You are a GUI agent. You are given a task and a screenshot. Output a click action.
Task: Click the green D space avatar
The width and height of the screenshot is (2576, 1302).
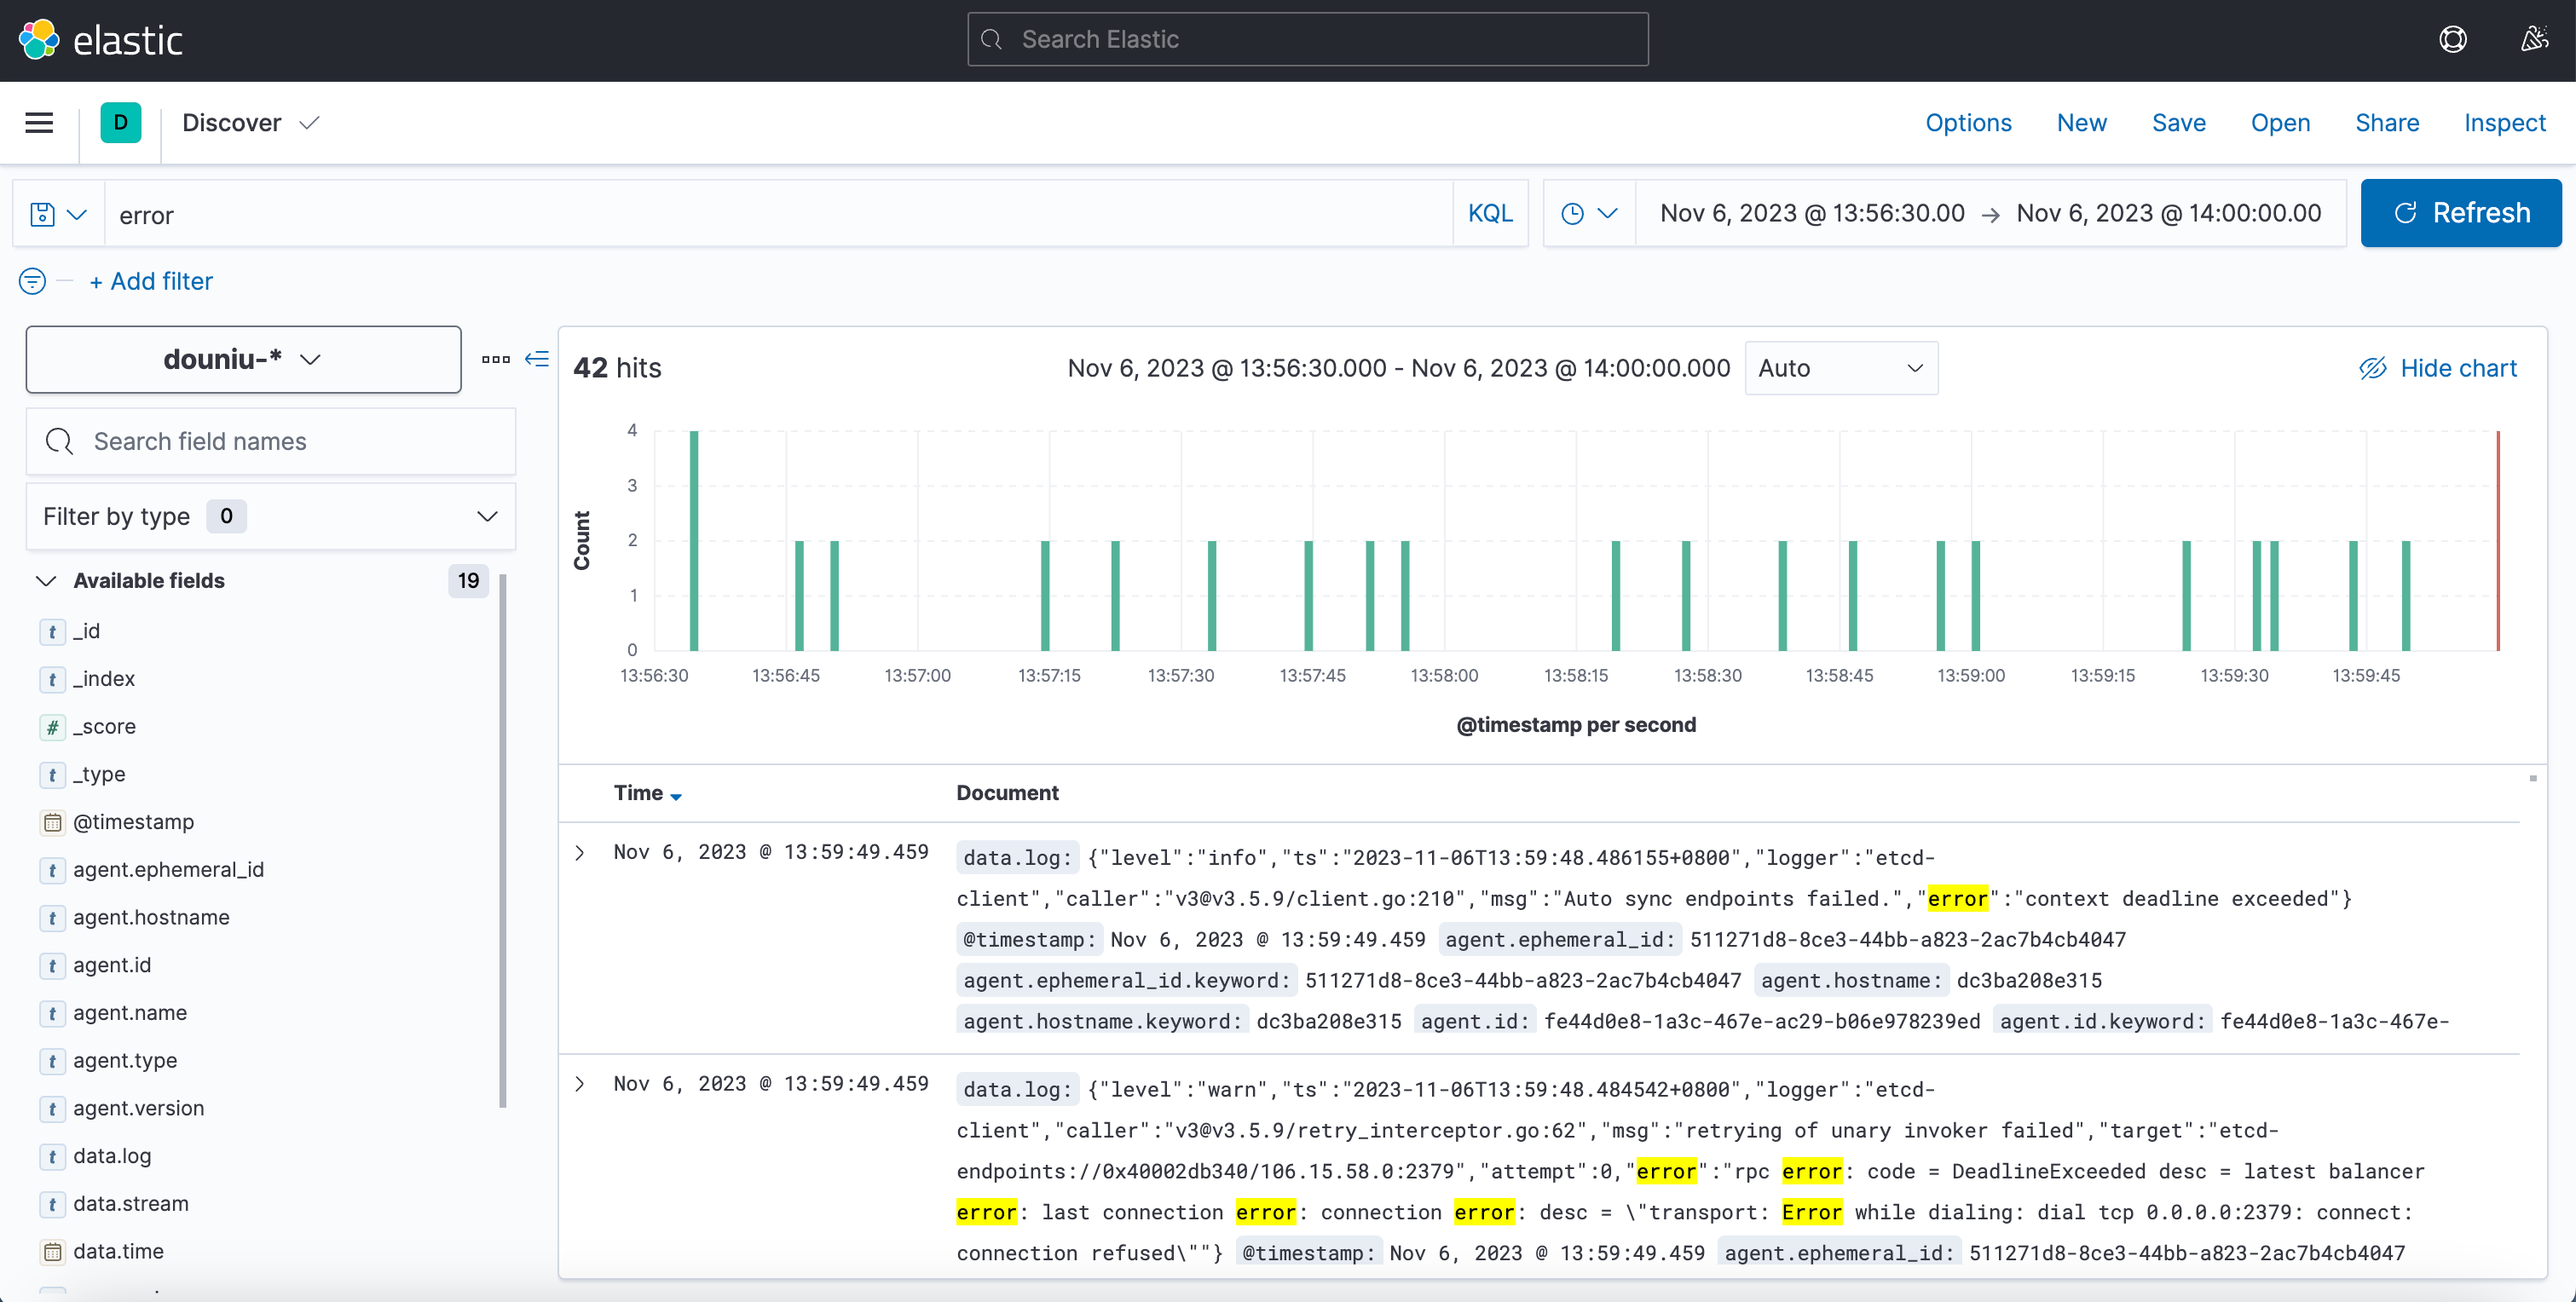point(121,123)
